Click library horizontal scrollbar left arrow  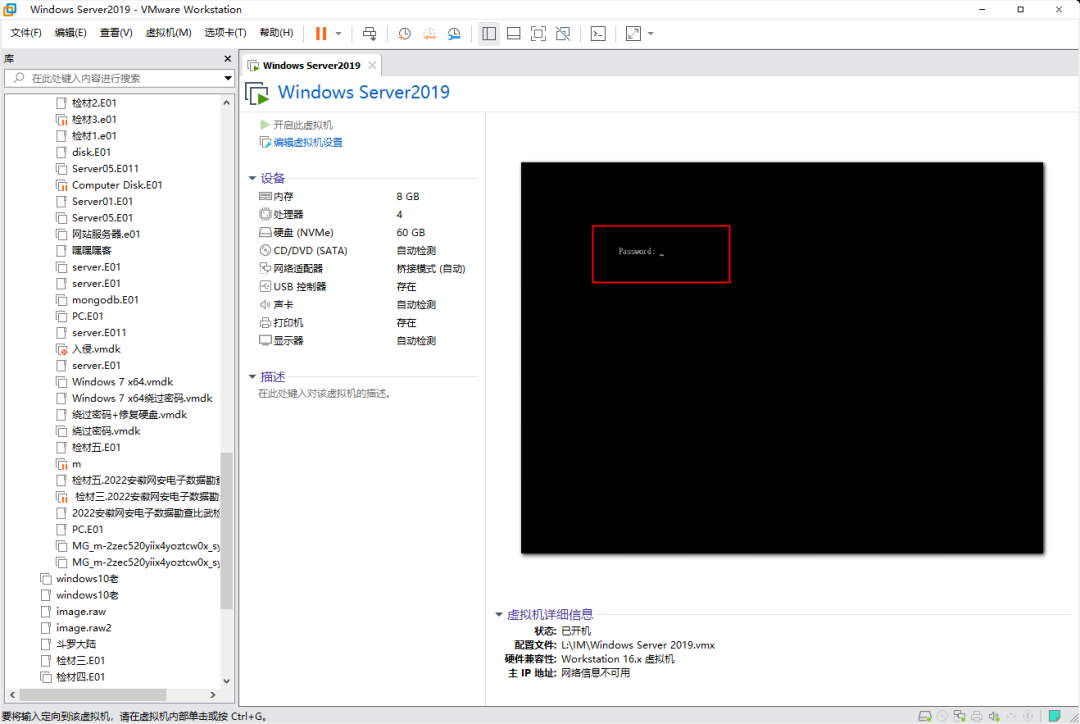(12, 695)
